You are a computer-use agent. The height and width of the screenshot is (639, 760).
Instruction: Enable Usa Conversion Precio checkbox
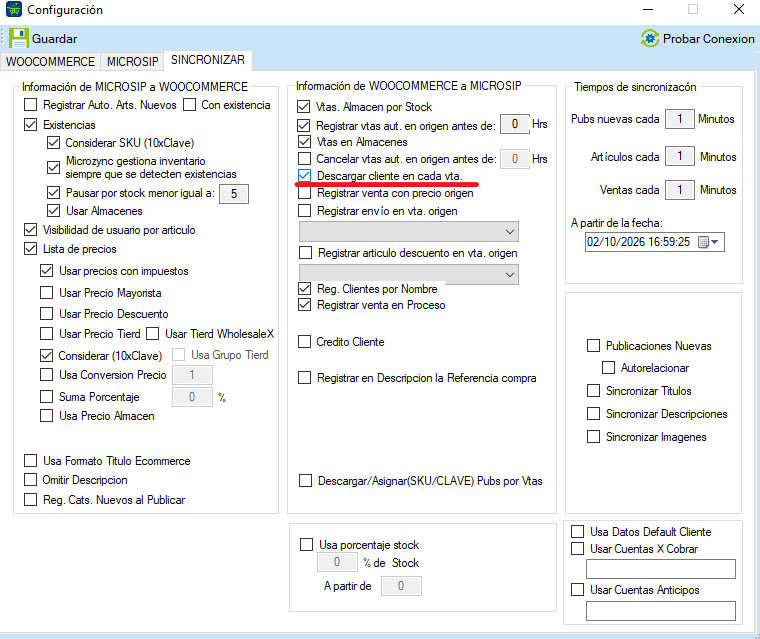click(x=47, y=374)
